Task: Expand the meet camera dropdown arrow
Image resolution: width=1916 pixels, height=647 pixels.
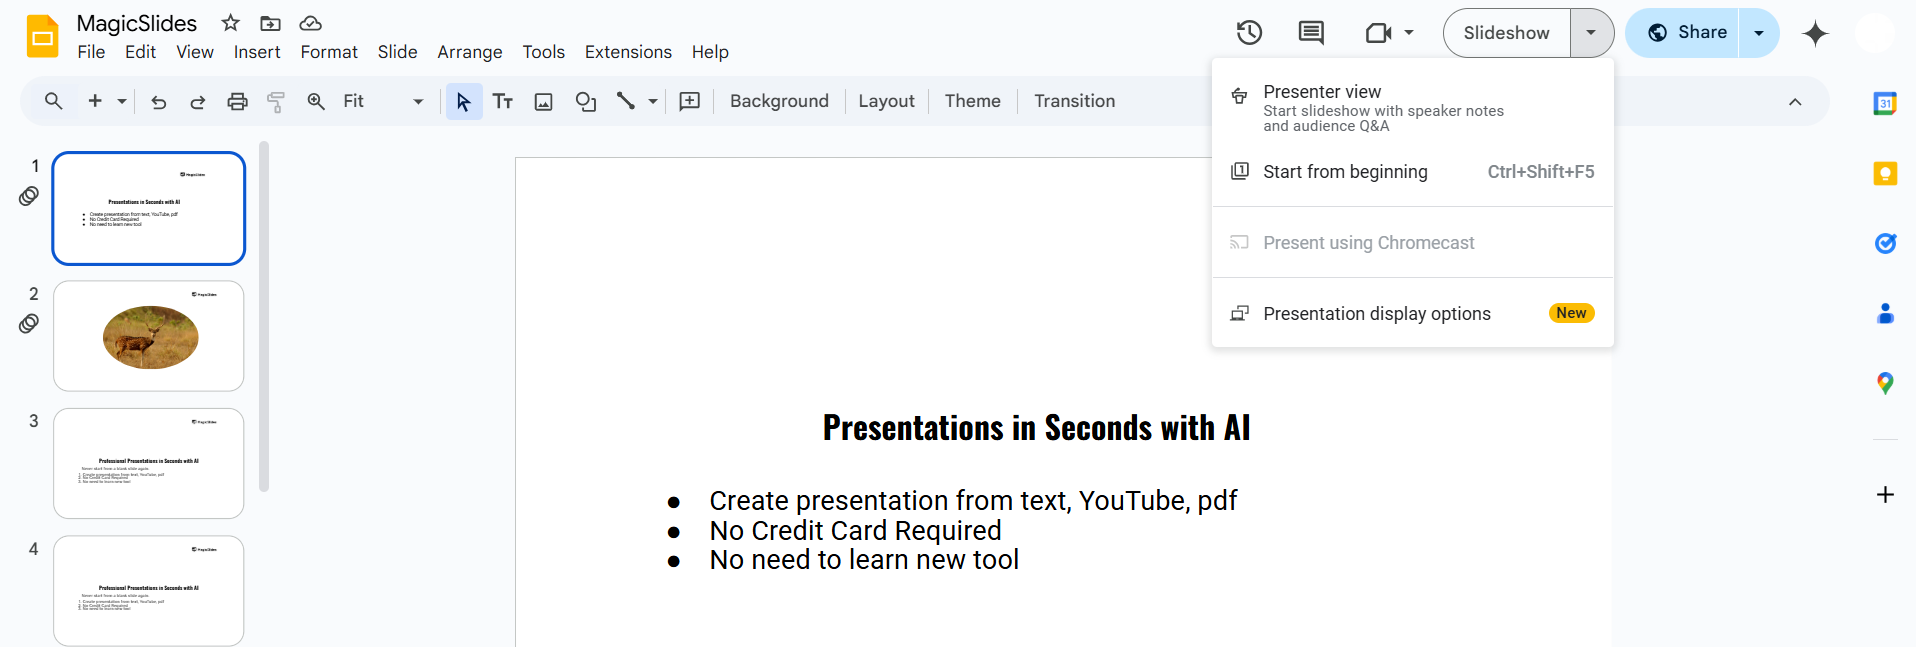Action: (1409, 33)
